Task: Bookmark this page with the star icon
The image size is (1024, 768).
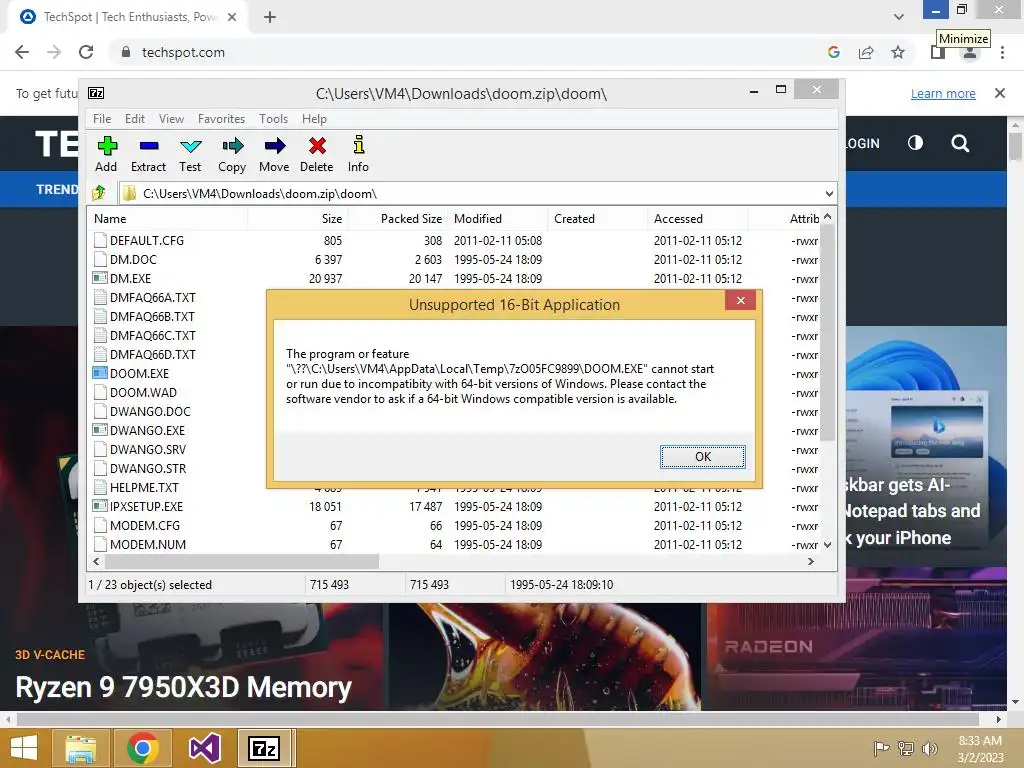Action: 898,52
